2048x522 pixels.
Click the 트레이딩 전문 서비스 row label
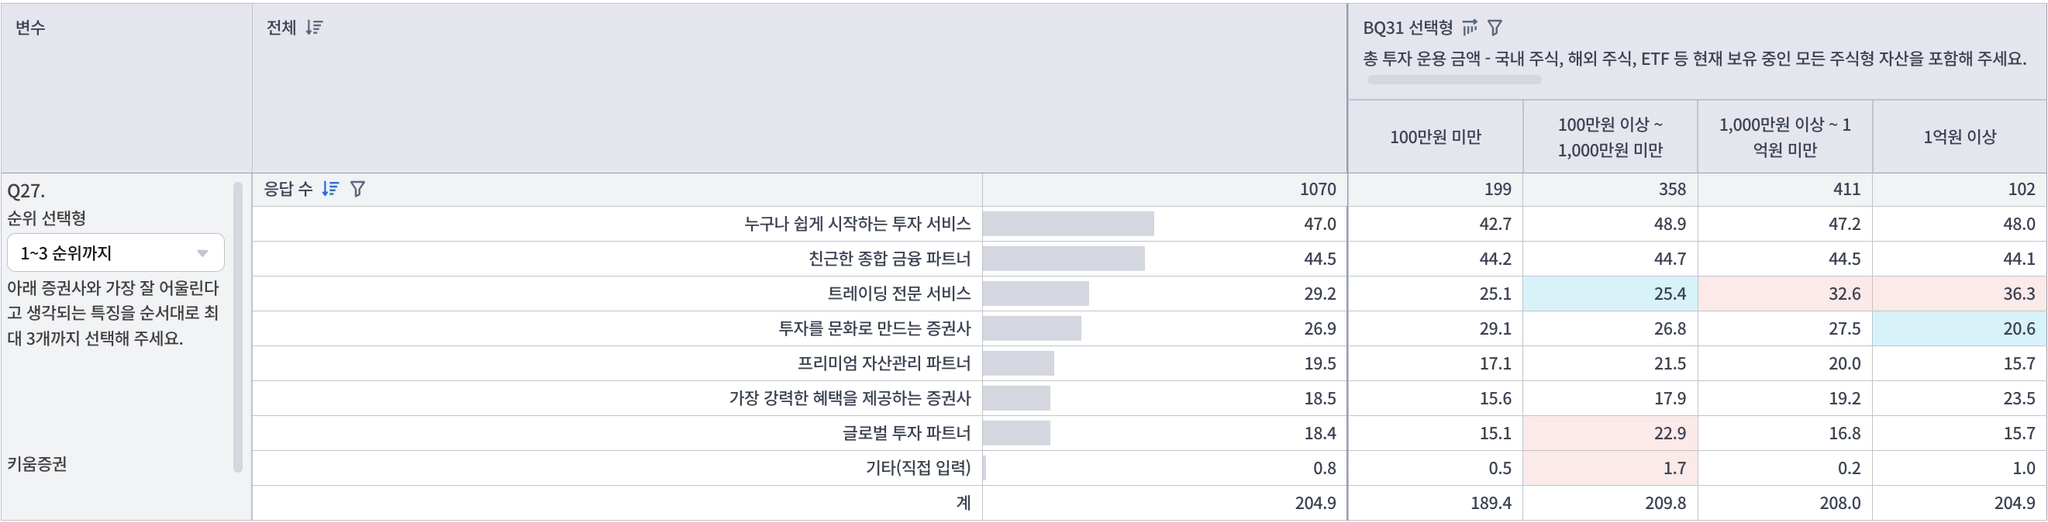[899, 294]
